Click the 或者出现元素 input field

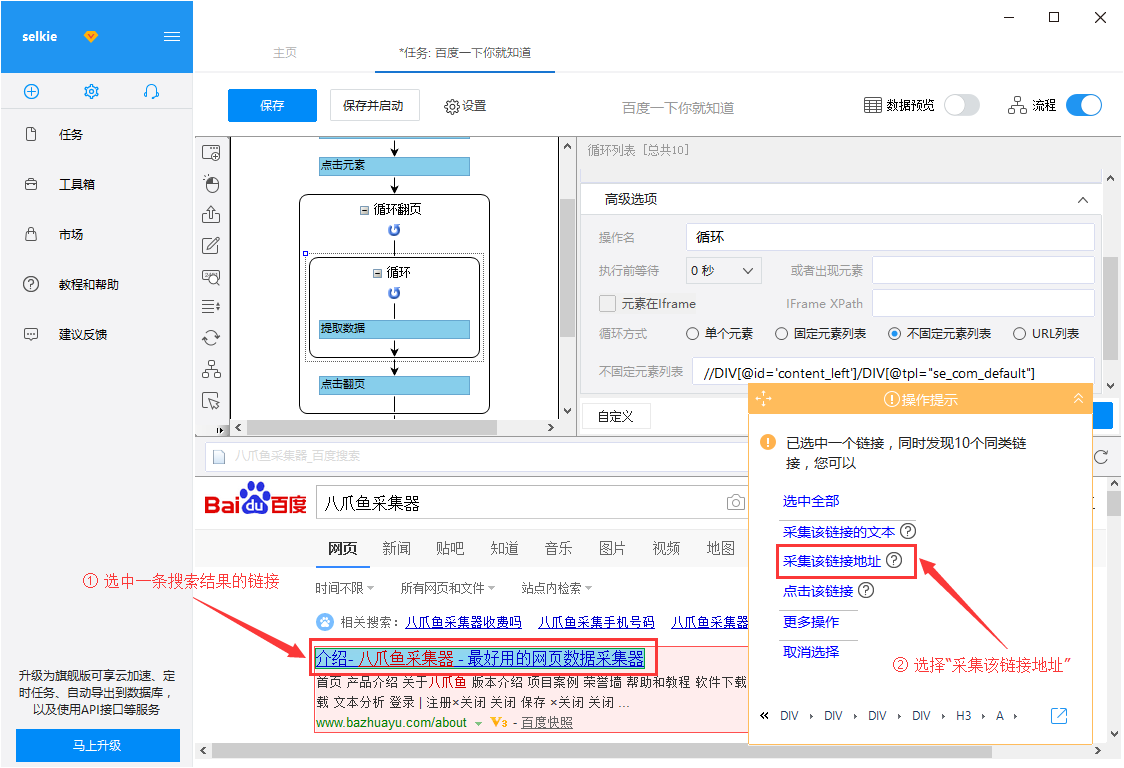coord(983,271)
